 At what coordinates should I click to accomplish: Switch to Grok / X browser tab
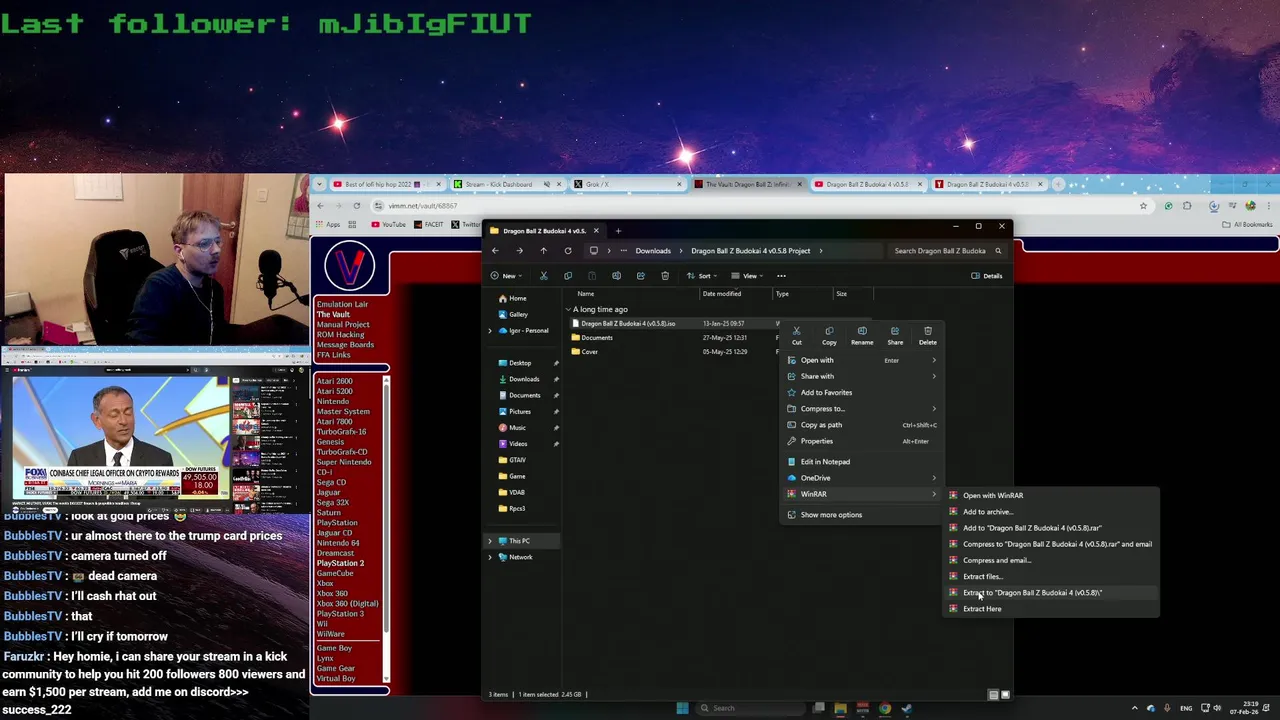[x=628, y=184]
